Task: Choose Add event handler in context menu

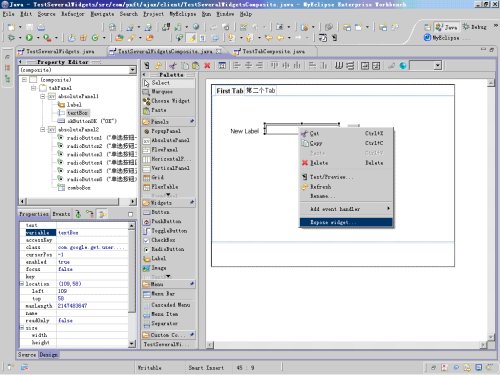Action: (346, 209)
